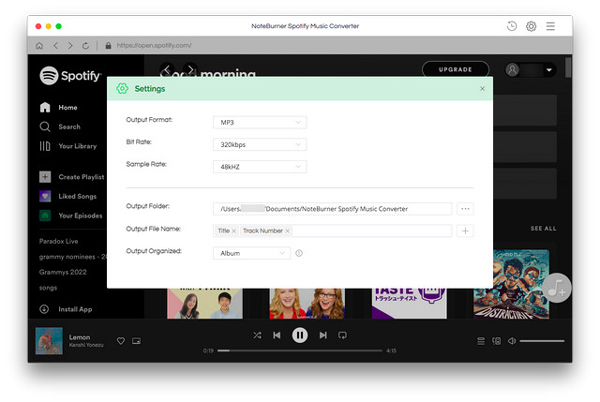Expand the Sample Rate 48kHZ dropdown
The width and height of the screenshot is (600, 402).
point(260,167)
